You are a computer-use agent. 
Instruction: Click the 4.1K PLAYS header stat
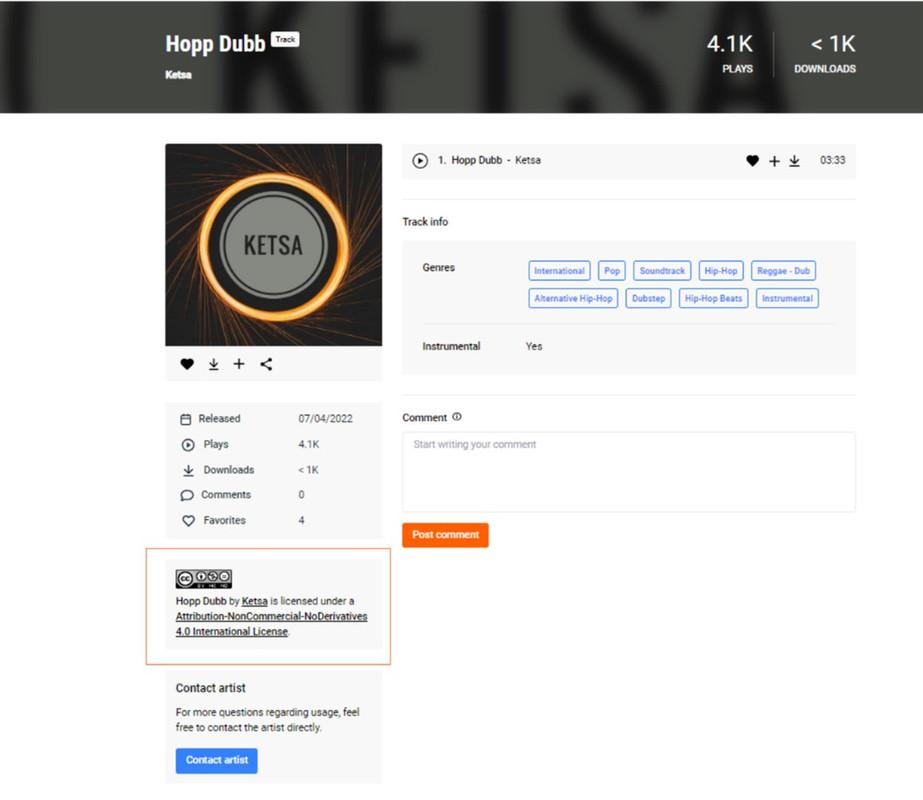[730, 54]
